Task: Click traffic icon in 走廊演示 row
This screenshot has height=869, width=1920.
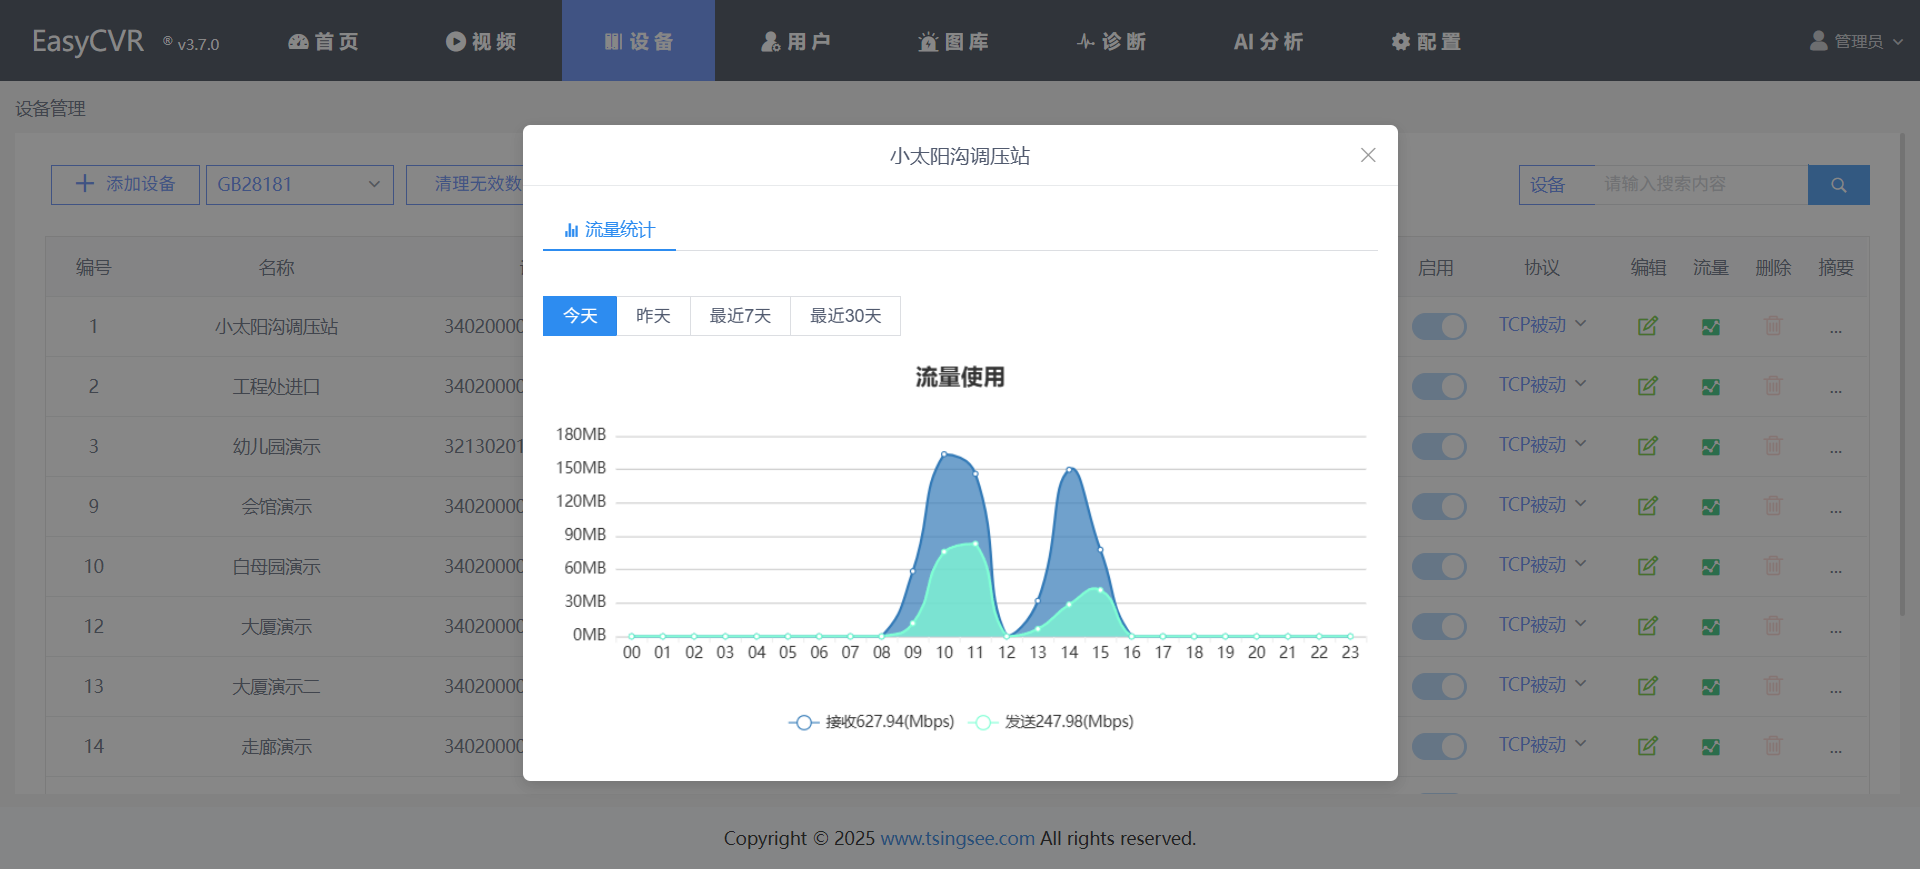Action: 1710,746
